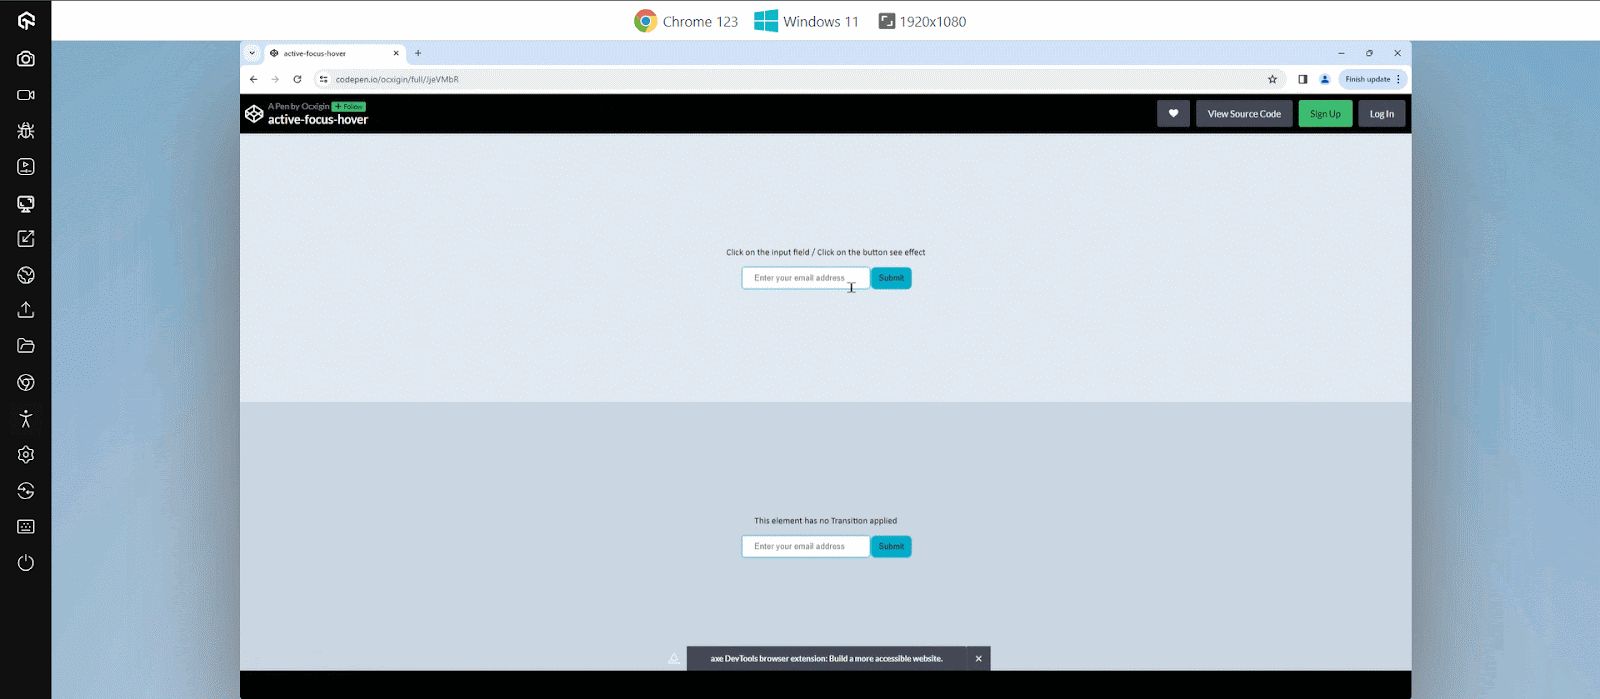
Task: Click the Chrome 123 label in top bar
Action: pyautogui.click(x=700, y=21)
